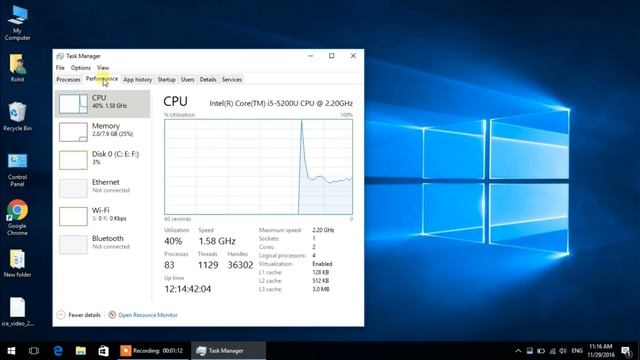Image resolution: width=640 pixels, height=360 pixels.
Task: Click the 12:14:42:04 up time value
Action: click(188, 289)
